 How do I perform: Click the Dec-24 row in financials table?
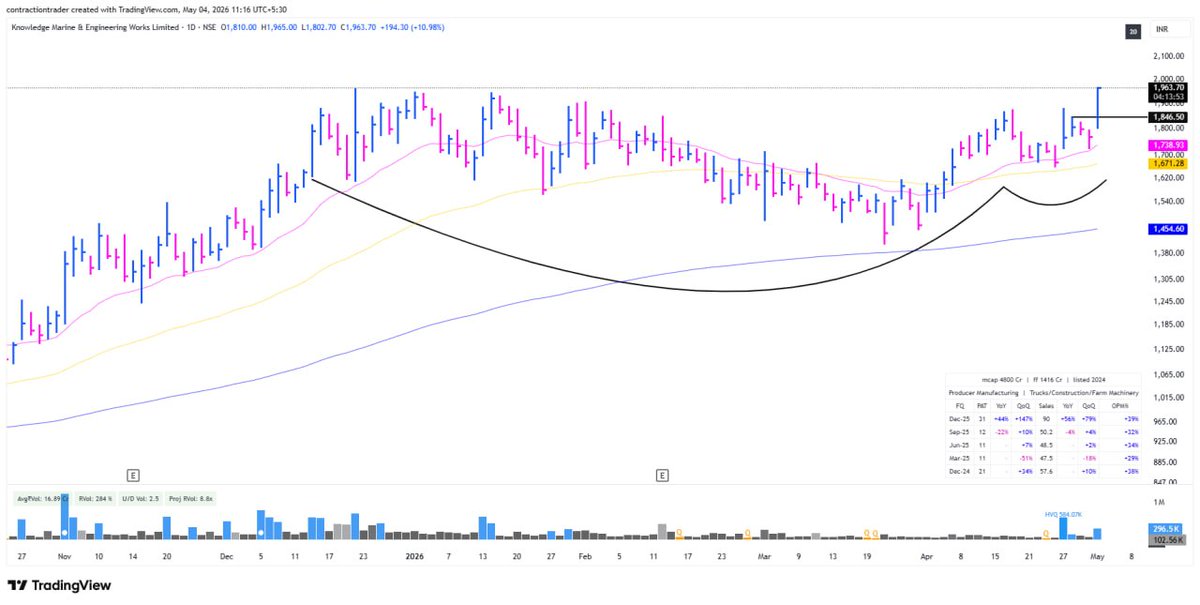[1044, 472]
